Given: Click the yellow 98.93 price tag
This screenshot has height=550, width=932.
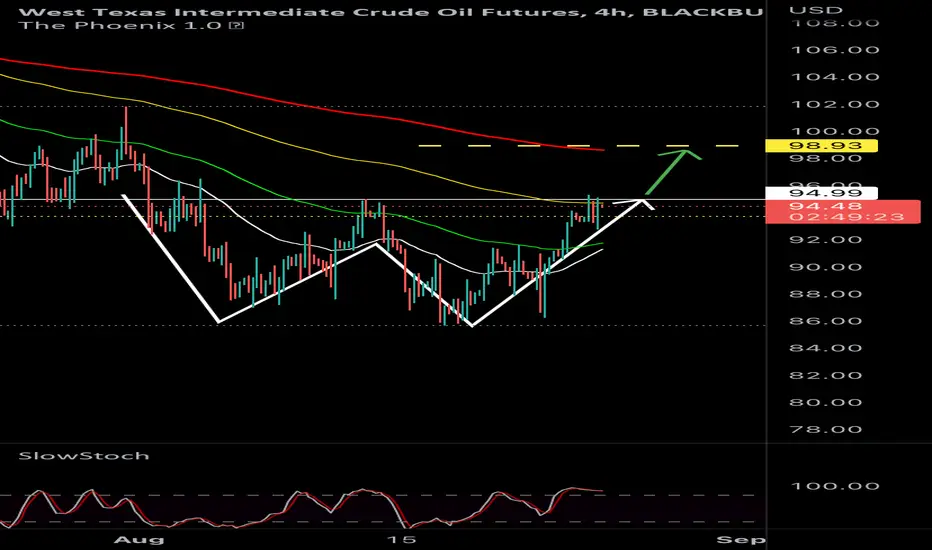Looking at the screenshot, I should click(821, 146).
